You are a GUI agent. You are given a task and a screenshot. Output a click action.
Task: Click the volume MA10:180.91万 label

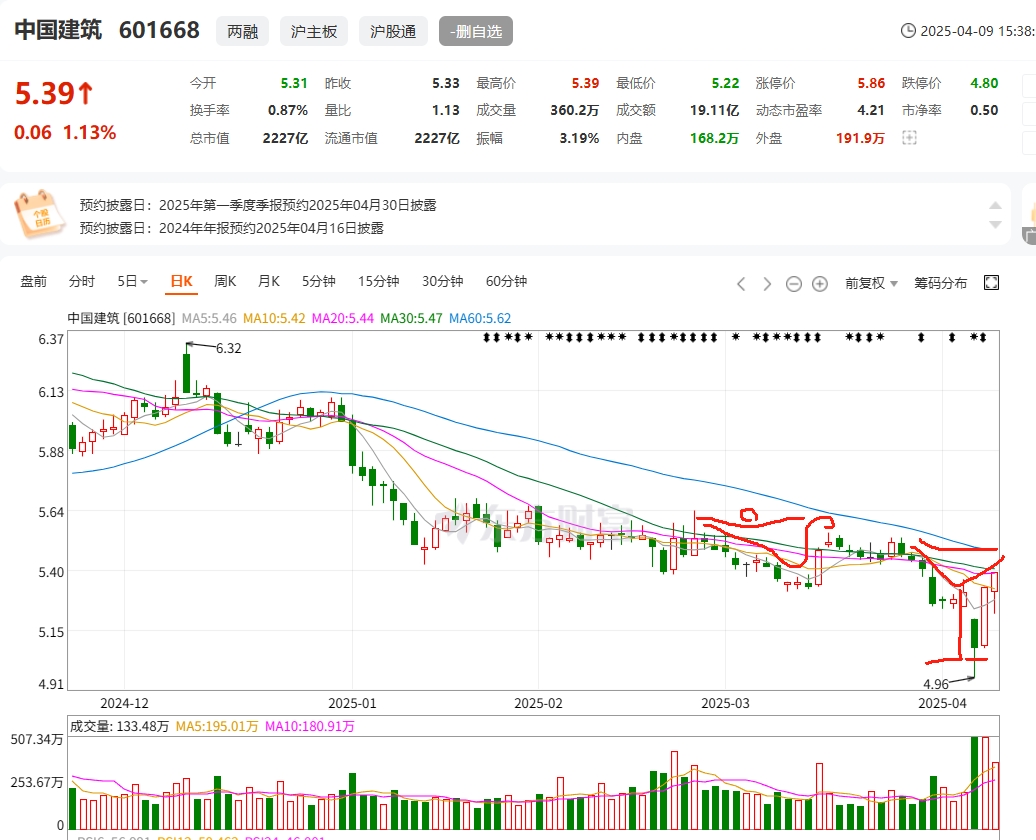point(310,726)
